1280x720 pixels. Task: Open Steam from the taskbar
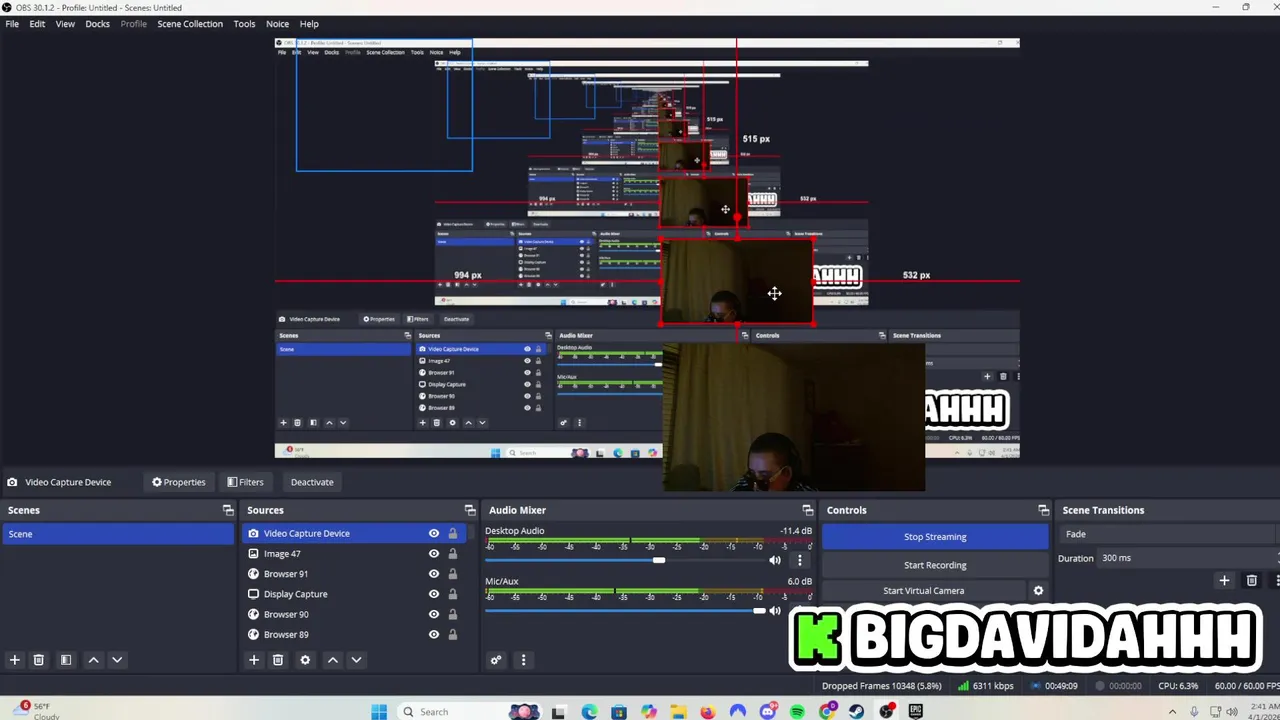[x=857, y=712]
